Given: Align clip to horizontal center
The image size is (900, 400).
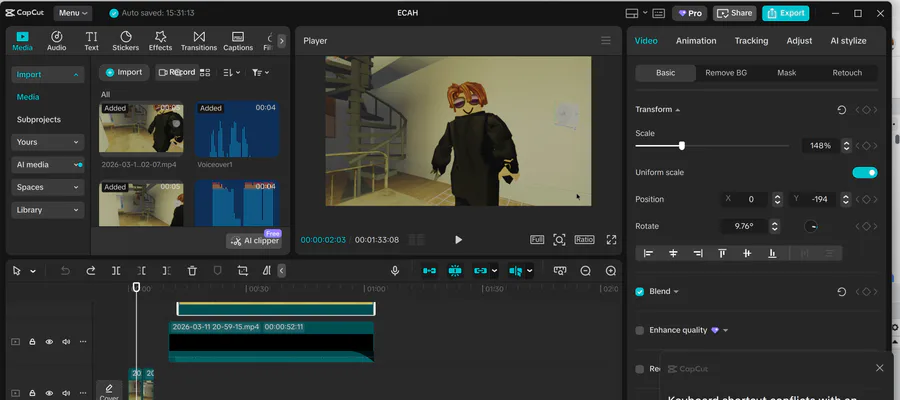Looking at the screenshot, I should pyautogui.click(x=673, y=253).
